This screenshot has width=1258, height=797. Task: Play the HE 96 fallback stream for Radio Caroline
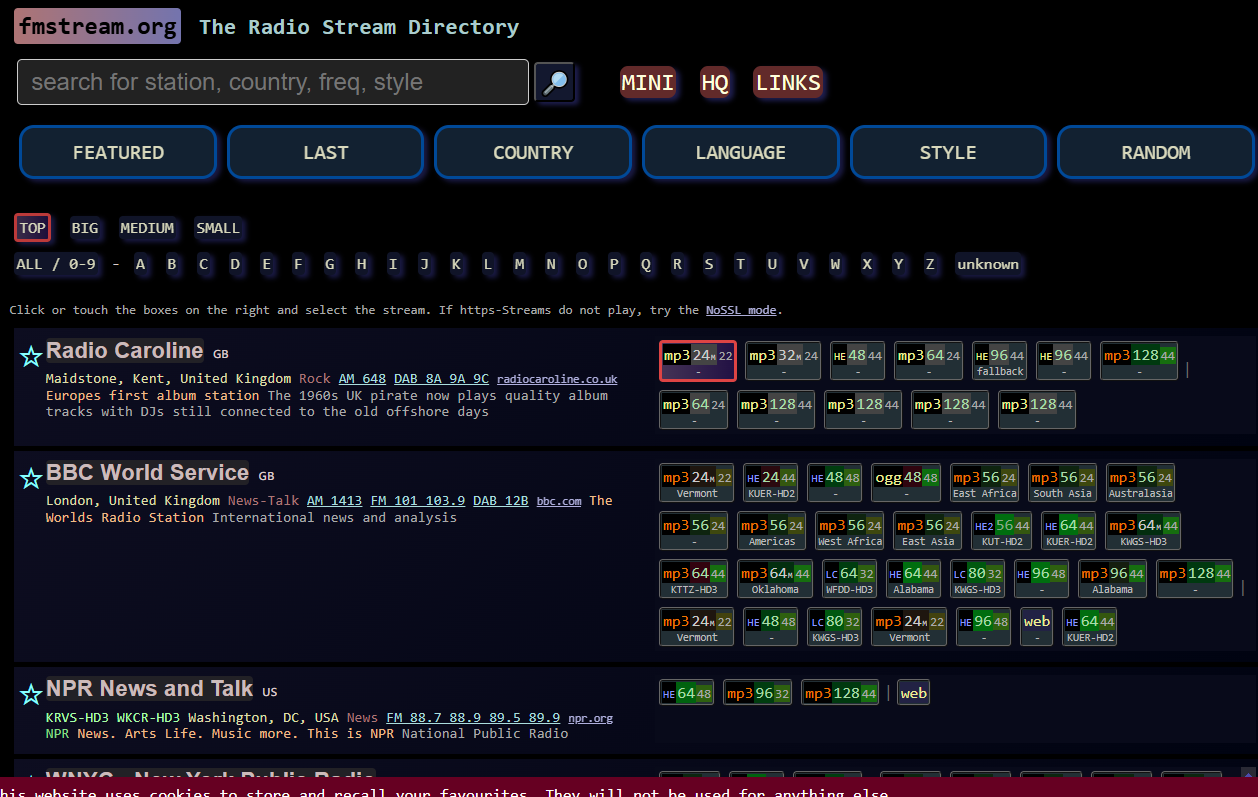click(x=1000, y=360)
